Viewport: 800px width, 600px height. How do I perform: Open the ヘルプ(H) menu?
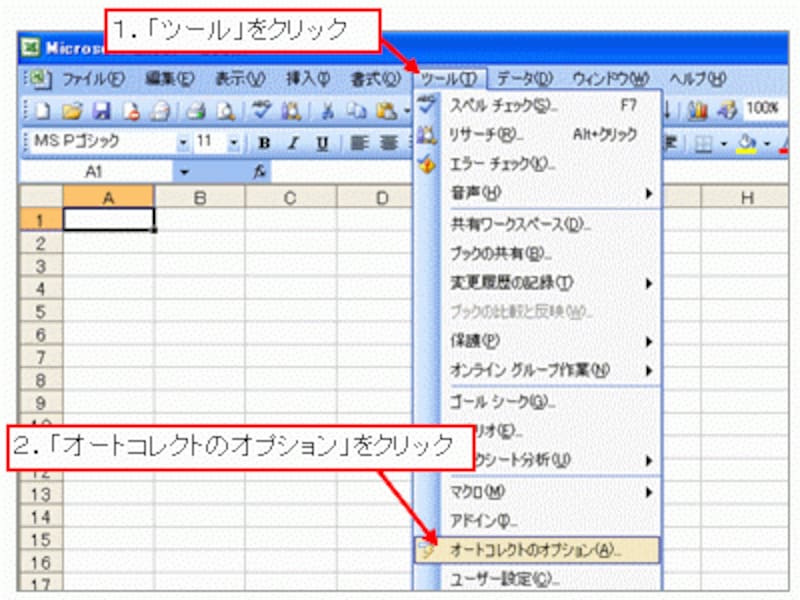click(x=697, y=79)
